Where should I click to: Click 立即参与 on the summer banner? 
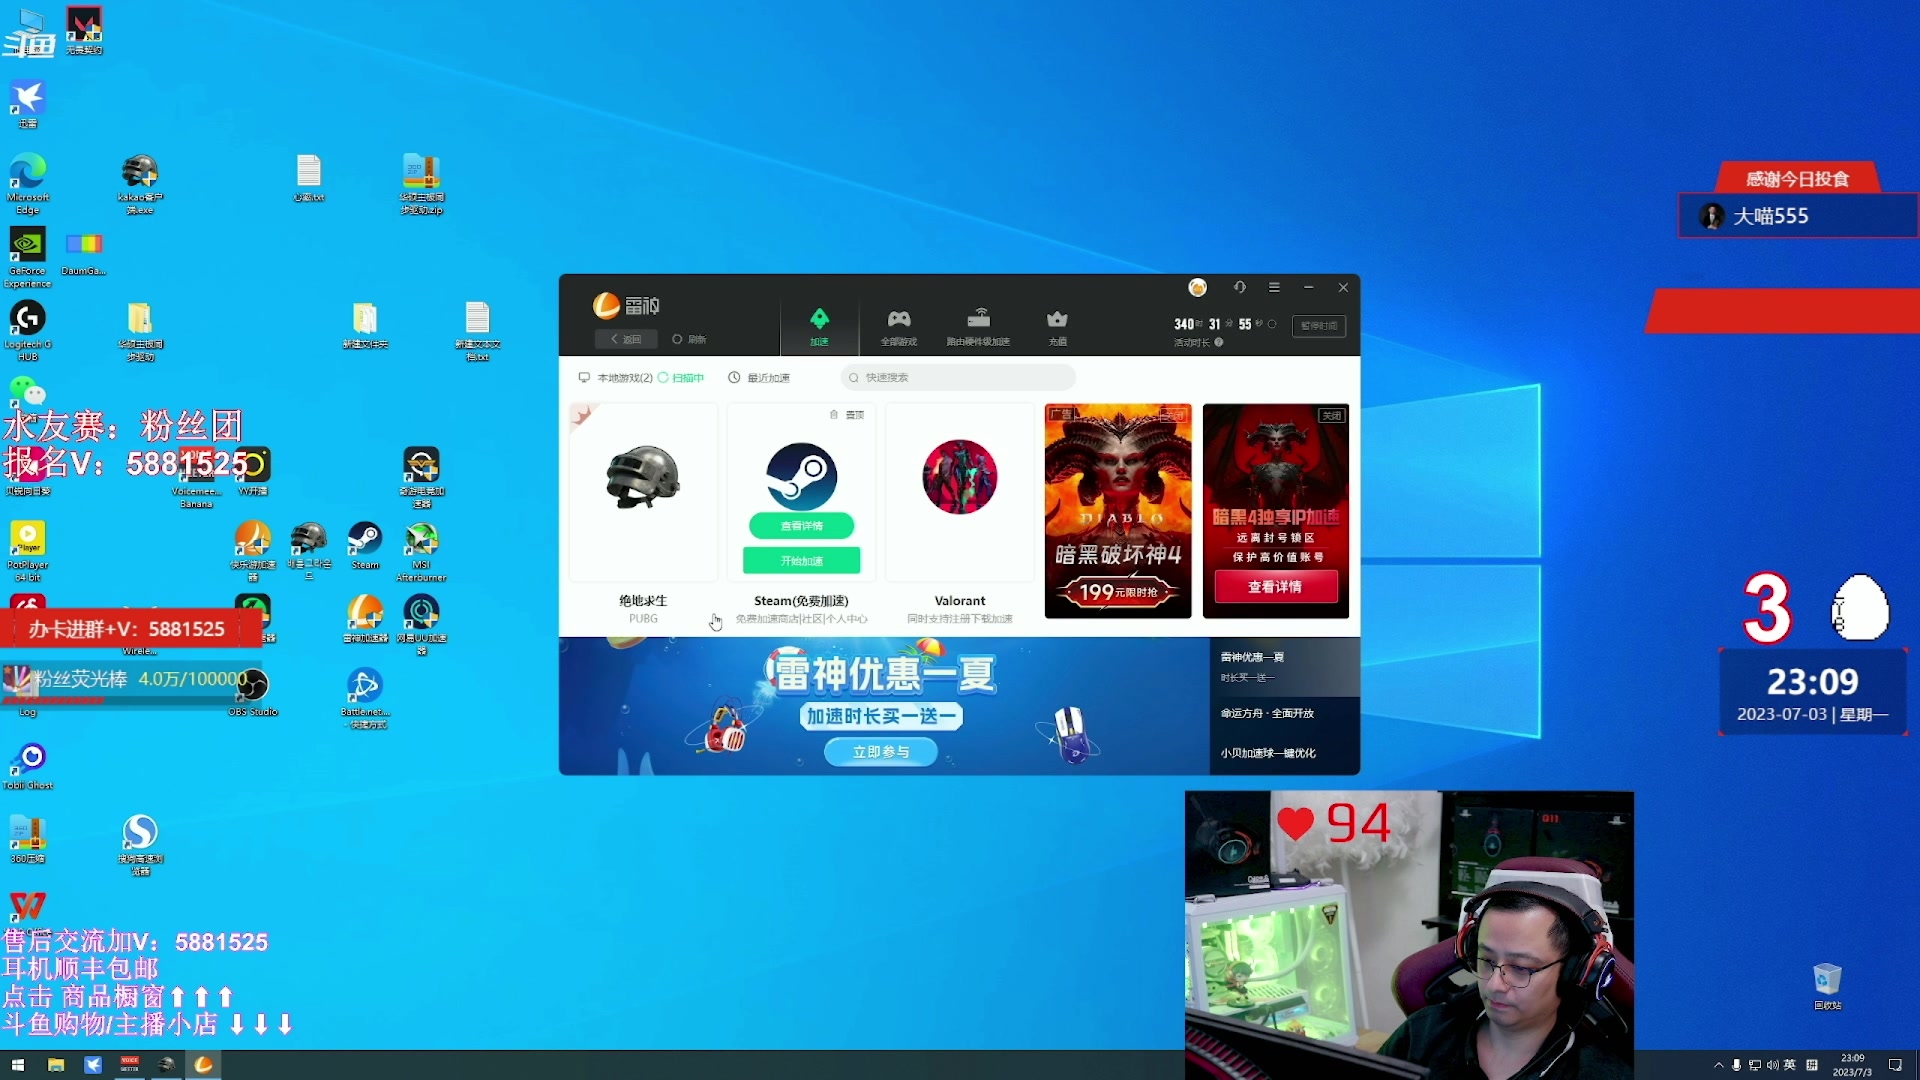tap(881, 752)
